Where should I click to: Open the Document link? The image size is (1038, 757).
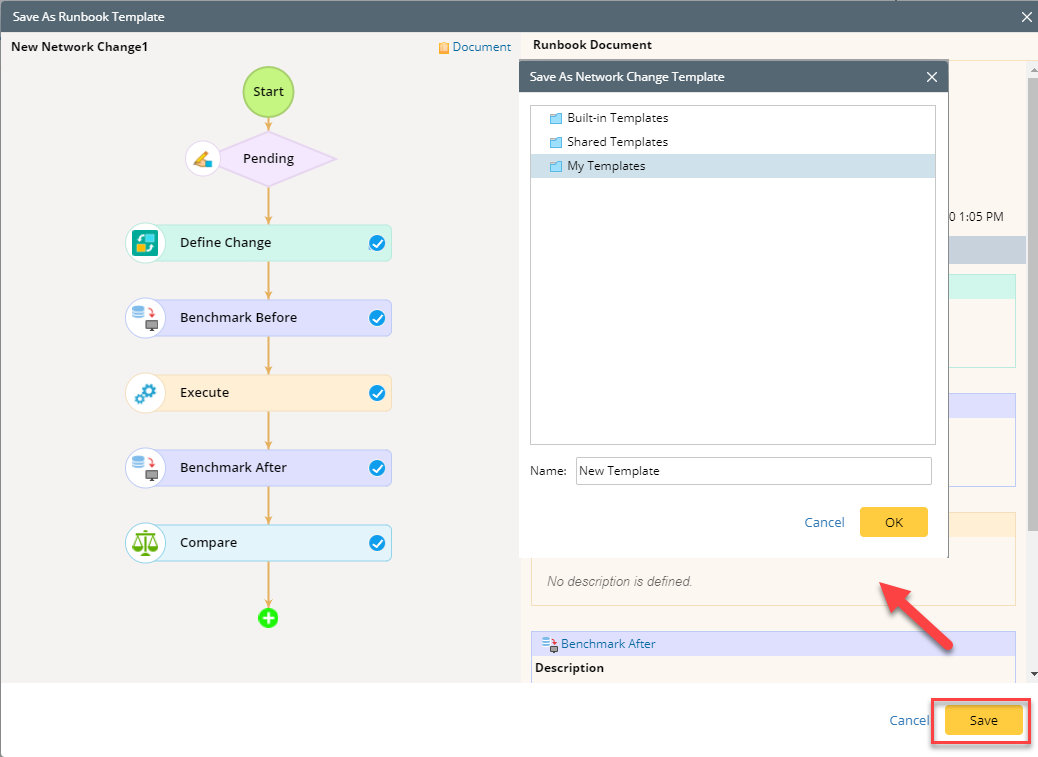(481, 47)
